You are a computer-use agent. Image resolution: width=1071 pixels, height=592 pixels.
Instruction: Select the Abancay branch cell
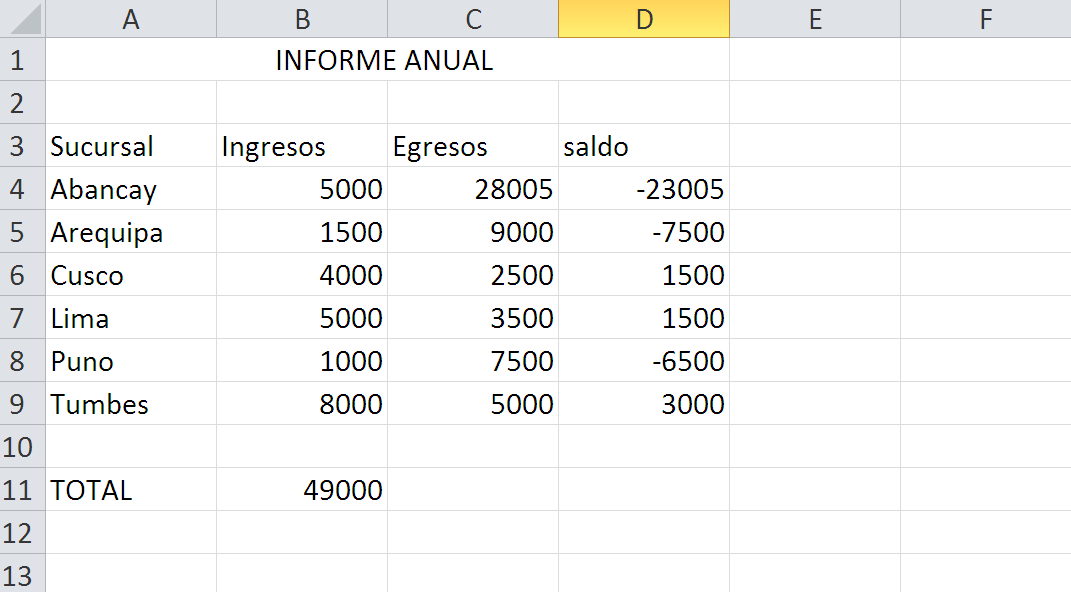(130, 190)
